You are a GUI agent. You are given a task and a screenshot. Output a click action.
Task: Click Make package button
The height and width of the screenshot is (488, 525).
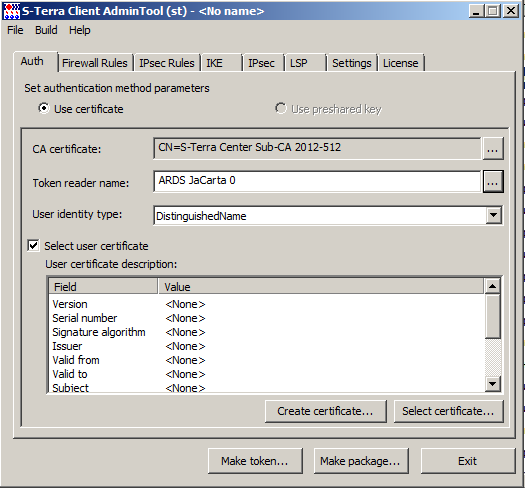[x=360, y=461]
